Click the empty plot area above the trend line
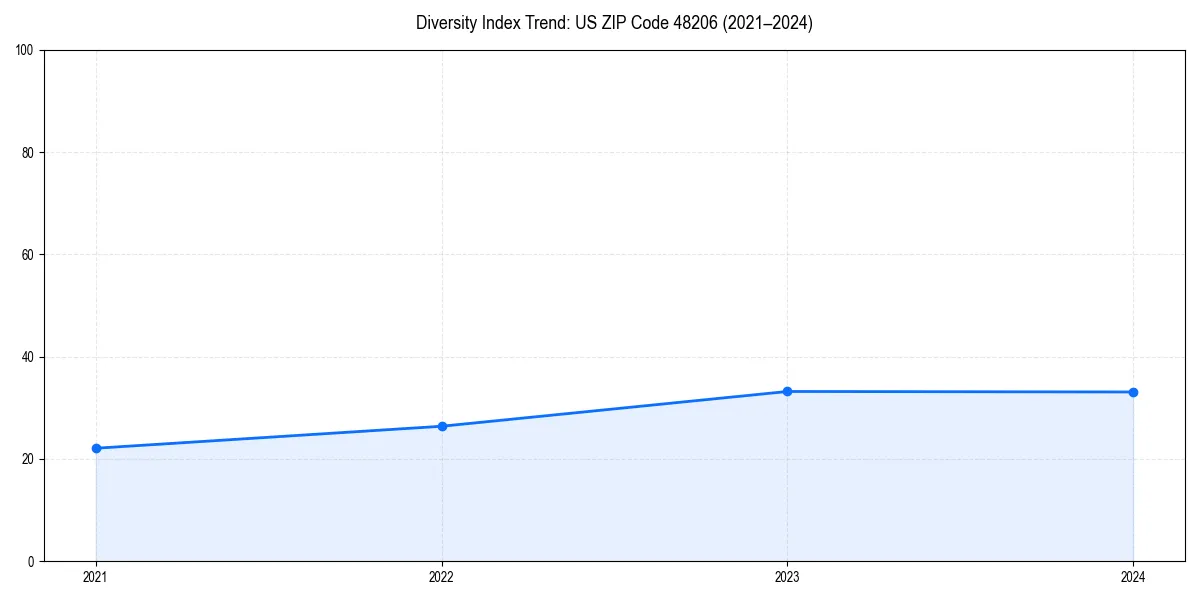The width and height of the screenshot is (1200, 600). click(600, 200)
